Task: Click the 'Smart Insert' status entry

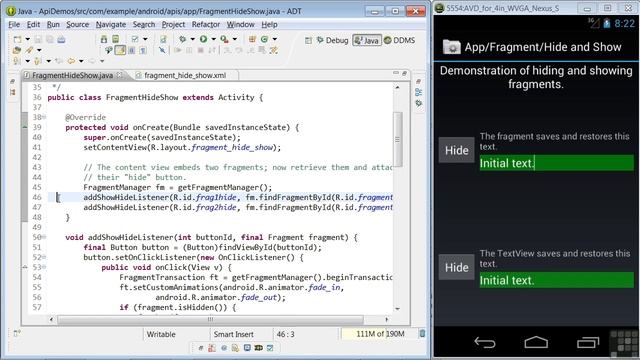Action: (233, 334)
